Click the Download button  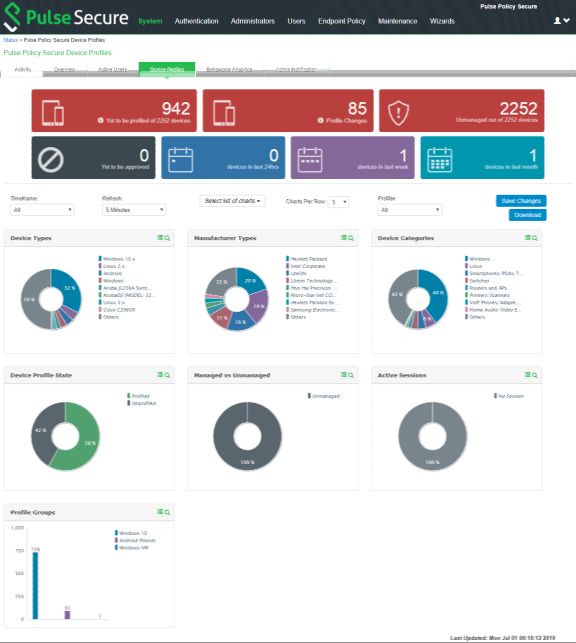(528, 215)
